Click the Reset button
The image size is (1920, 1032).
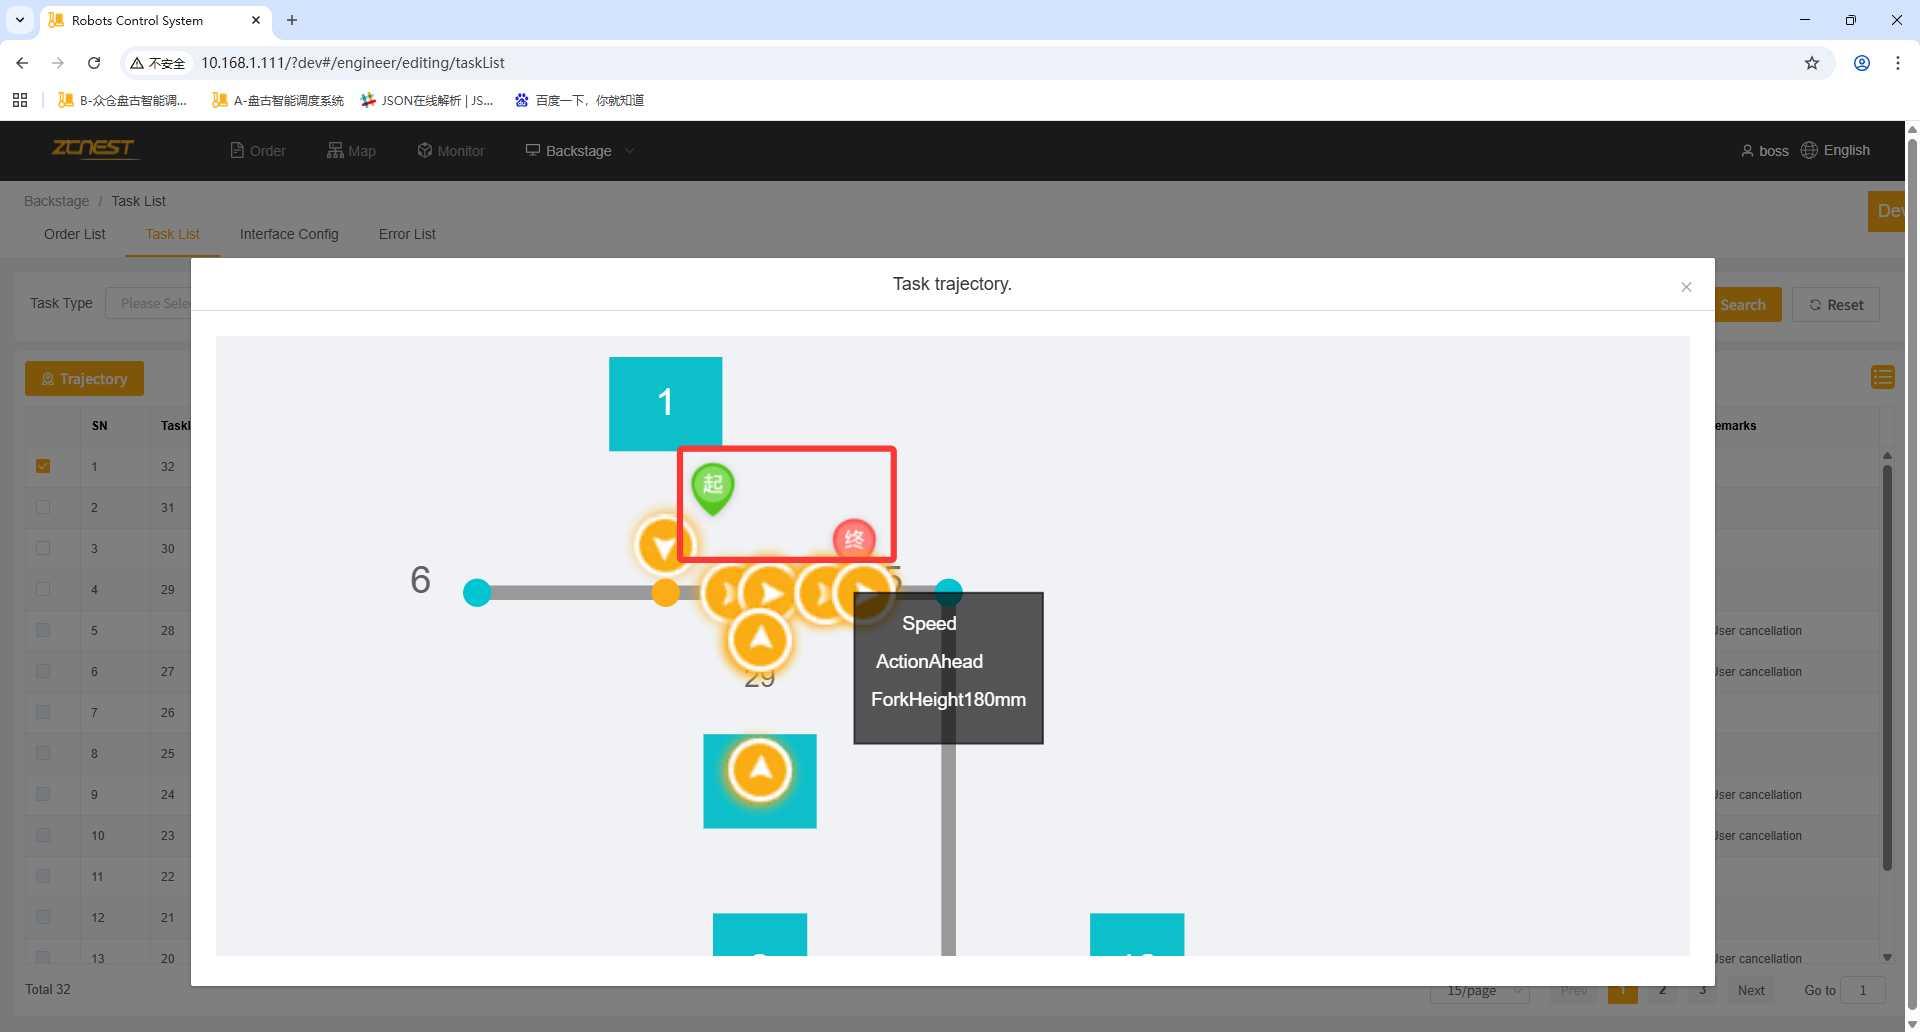click(x=1836, y=305)
